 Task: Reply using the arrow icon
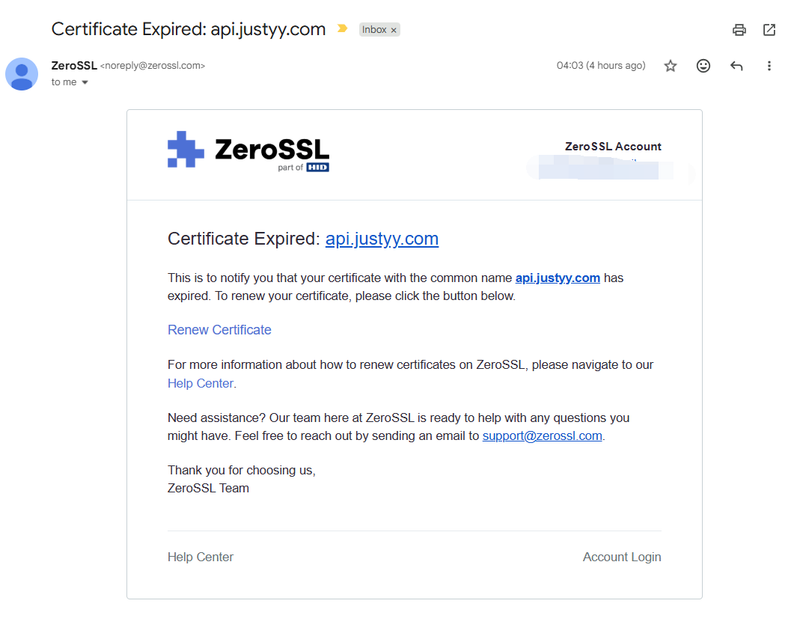coord(736,66)
